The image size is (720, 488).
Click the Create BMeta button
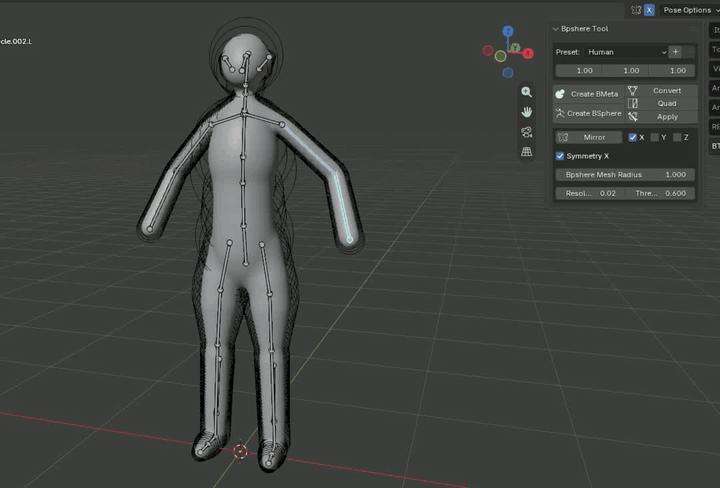pos(589,94)
